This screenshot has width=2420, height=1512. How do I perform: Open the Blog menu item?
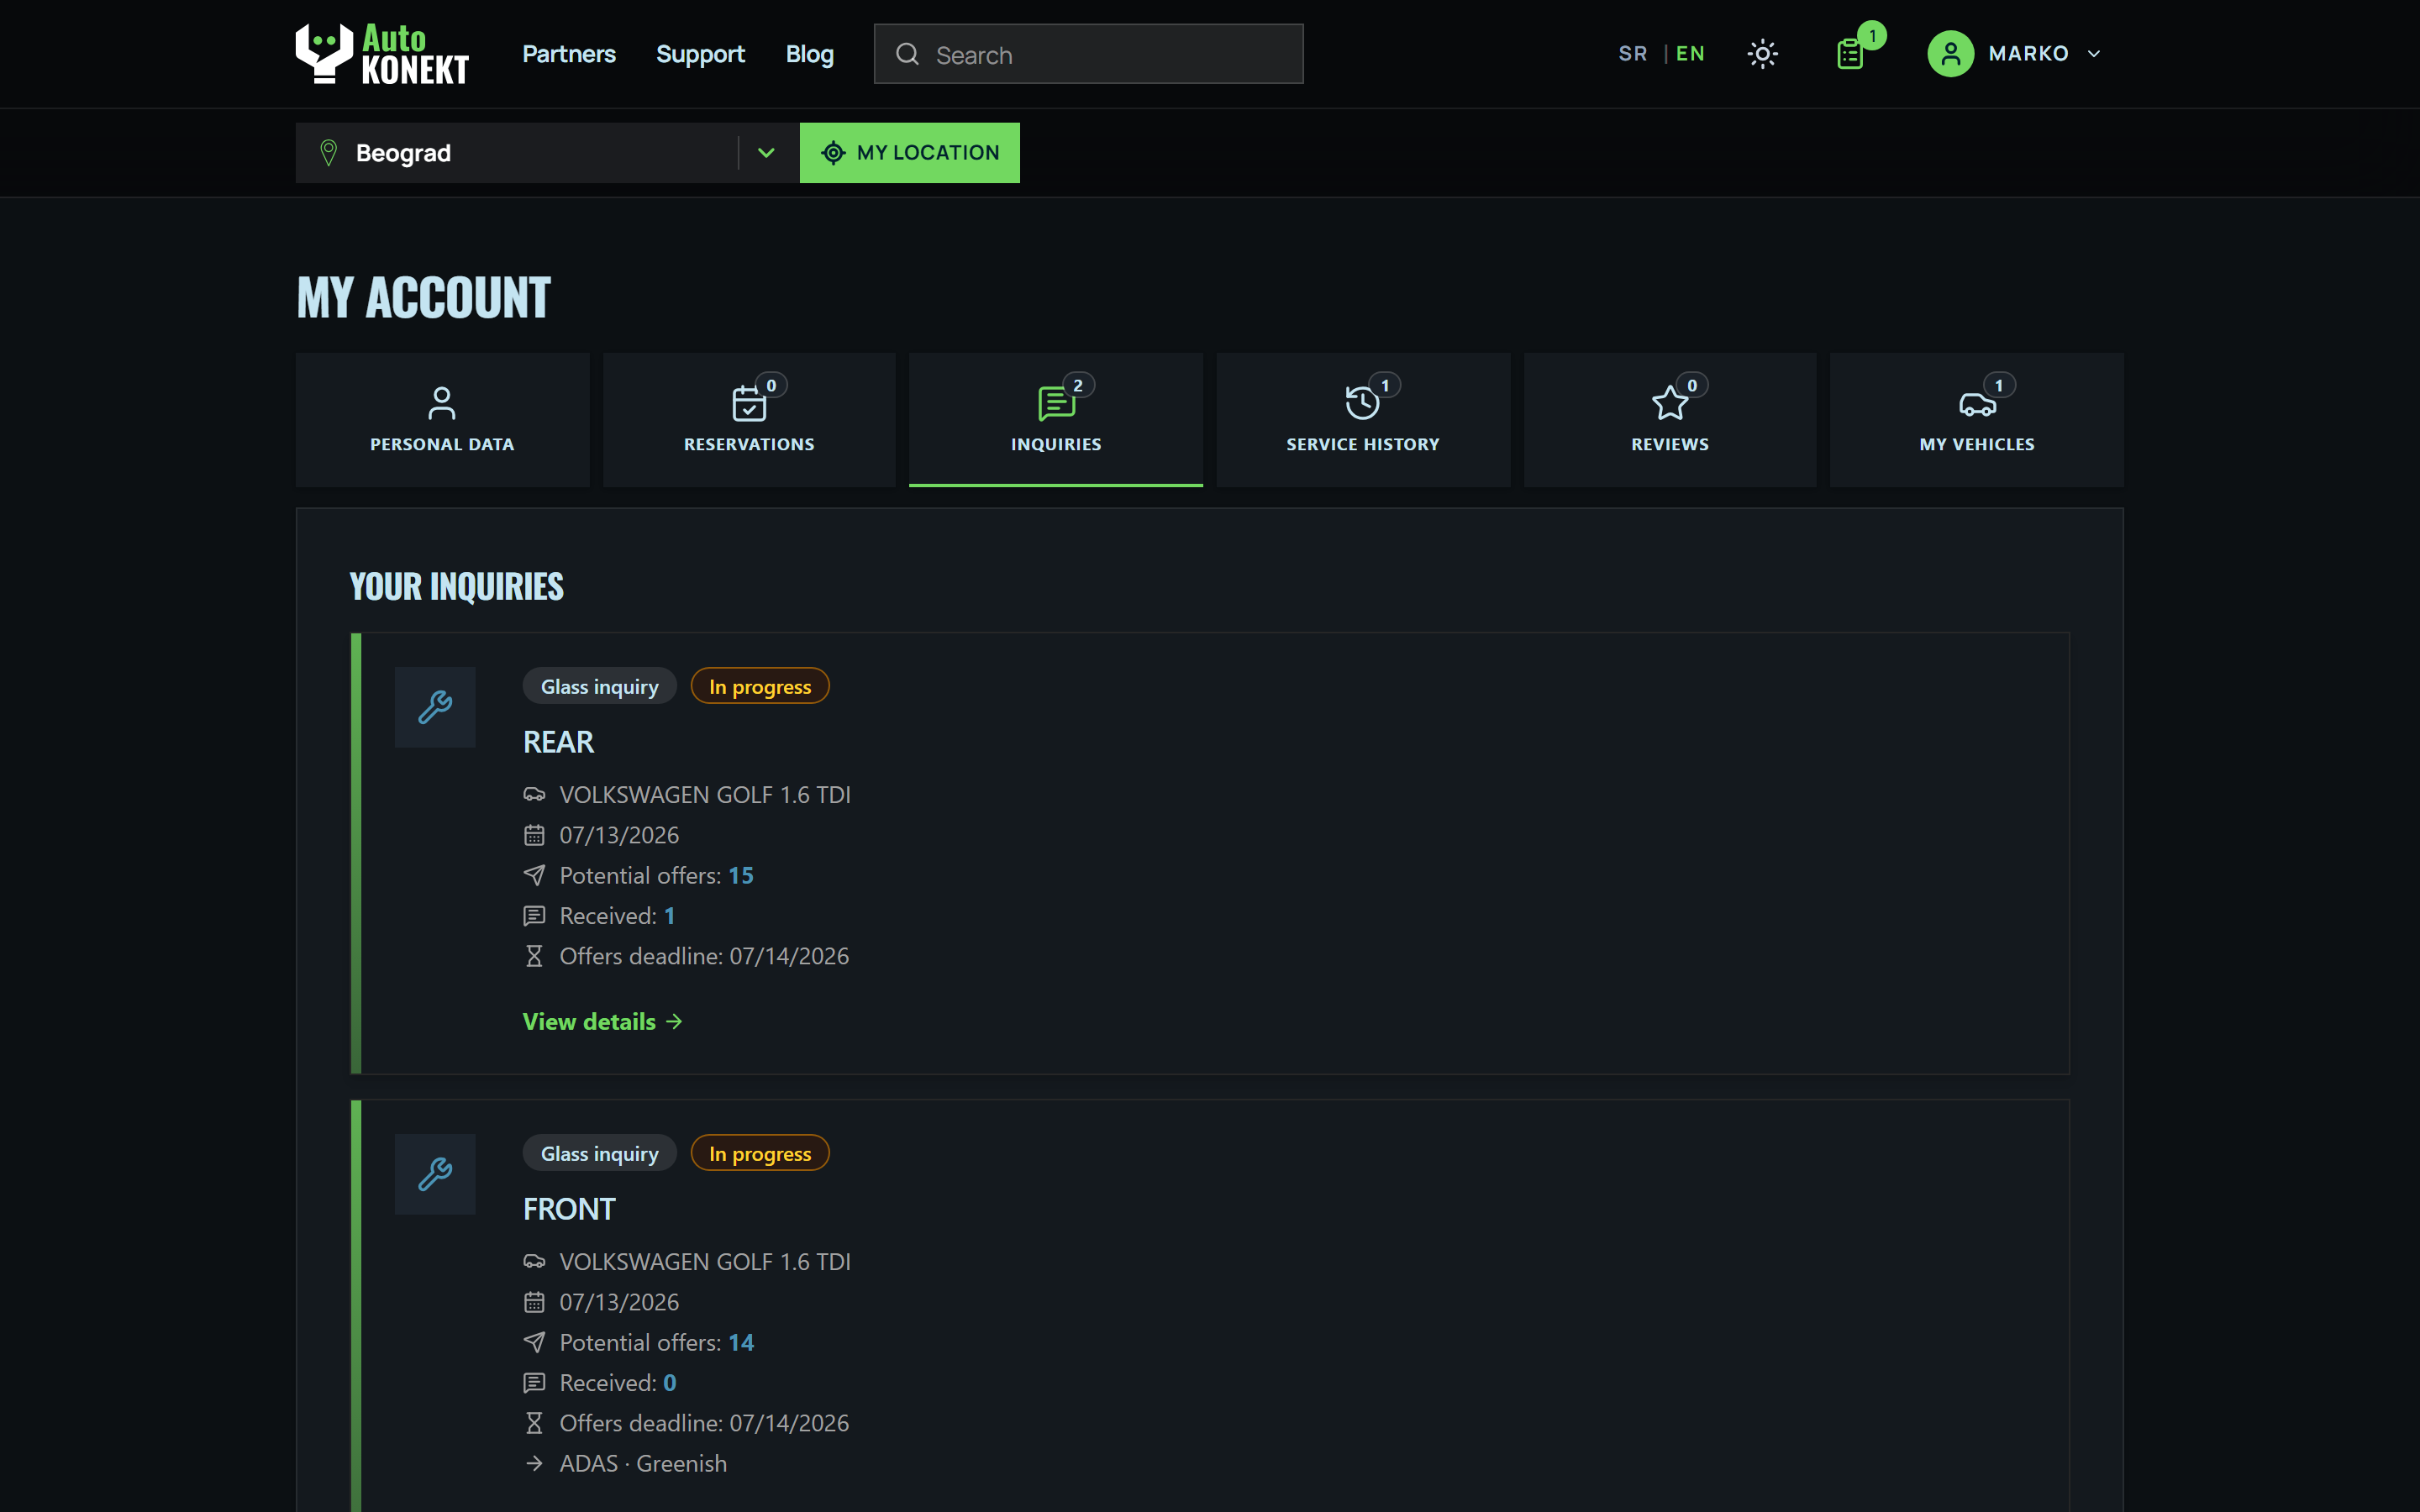[x=809, y=54]
